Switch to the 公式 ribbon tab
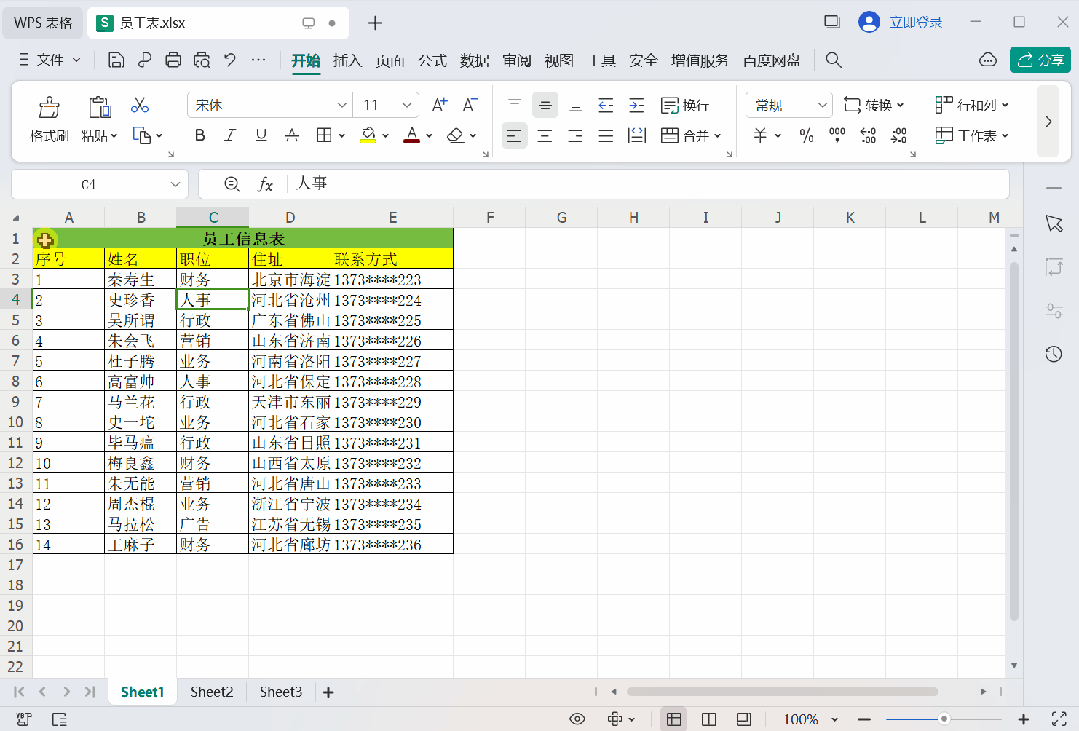 tap(432, 61)
